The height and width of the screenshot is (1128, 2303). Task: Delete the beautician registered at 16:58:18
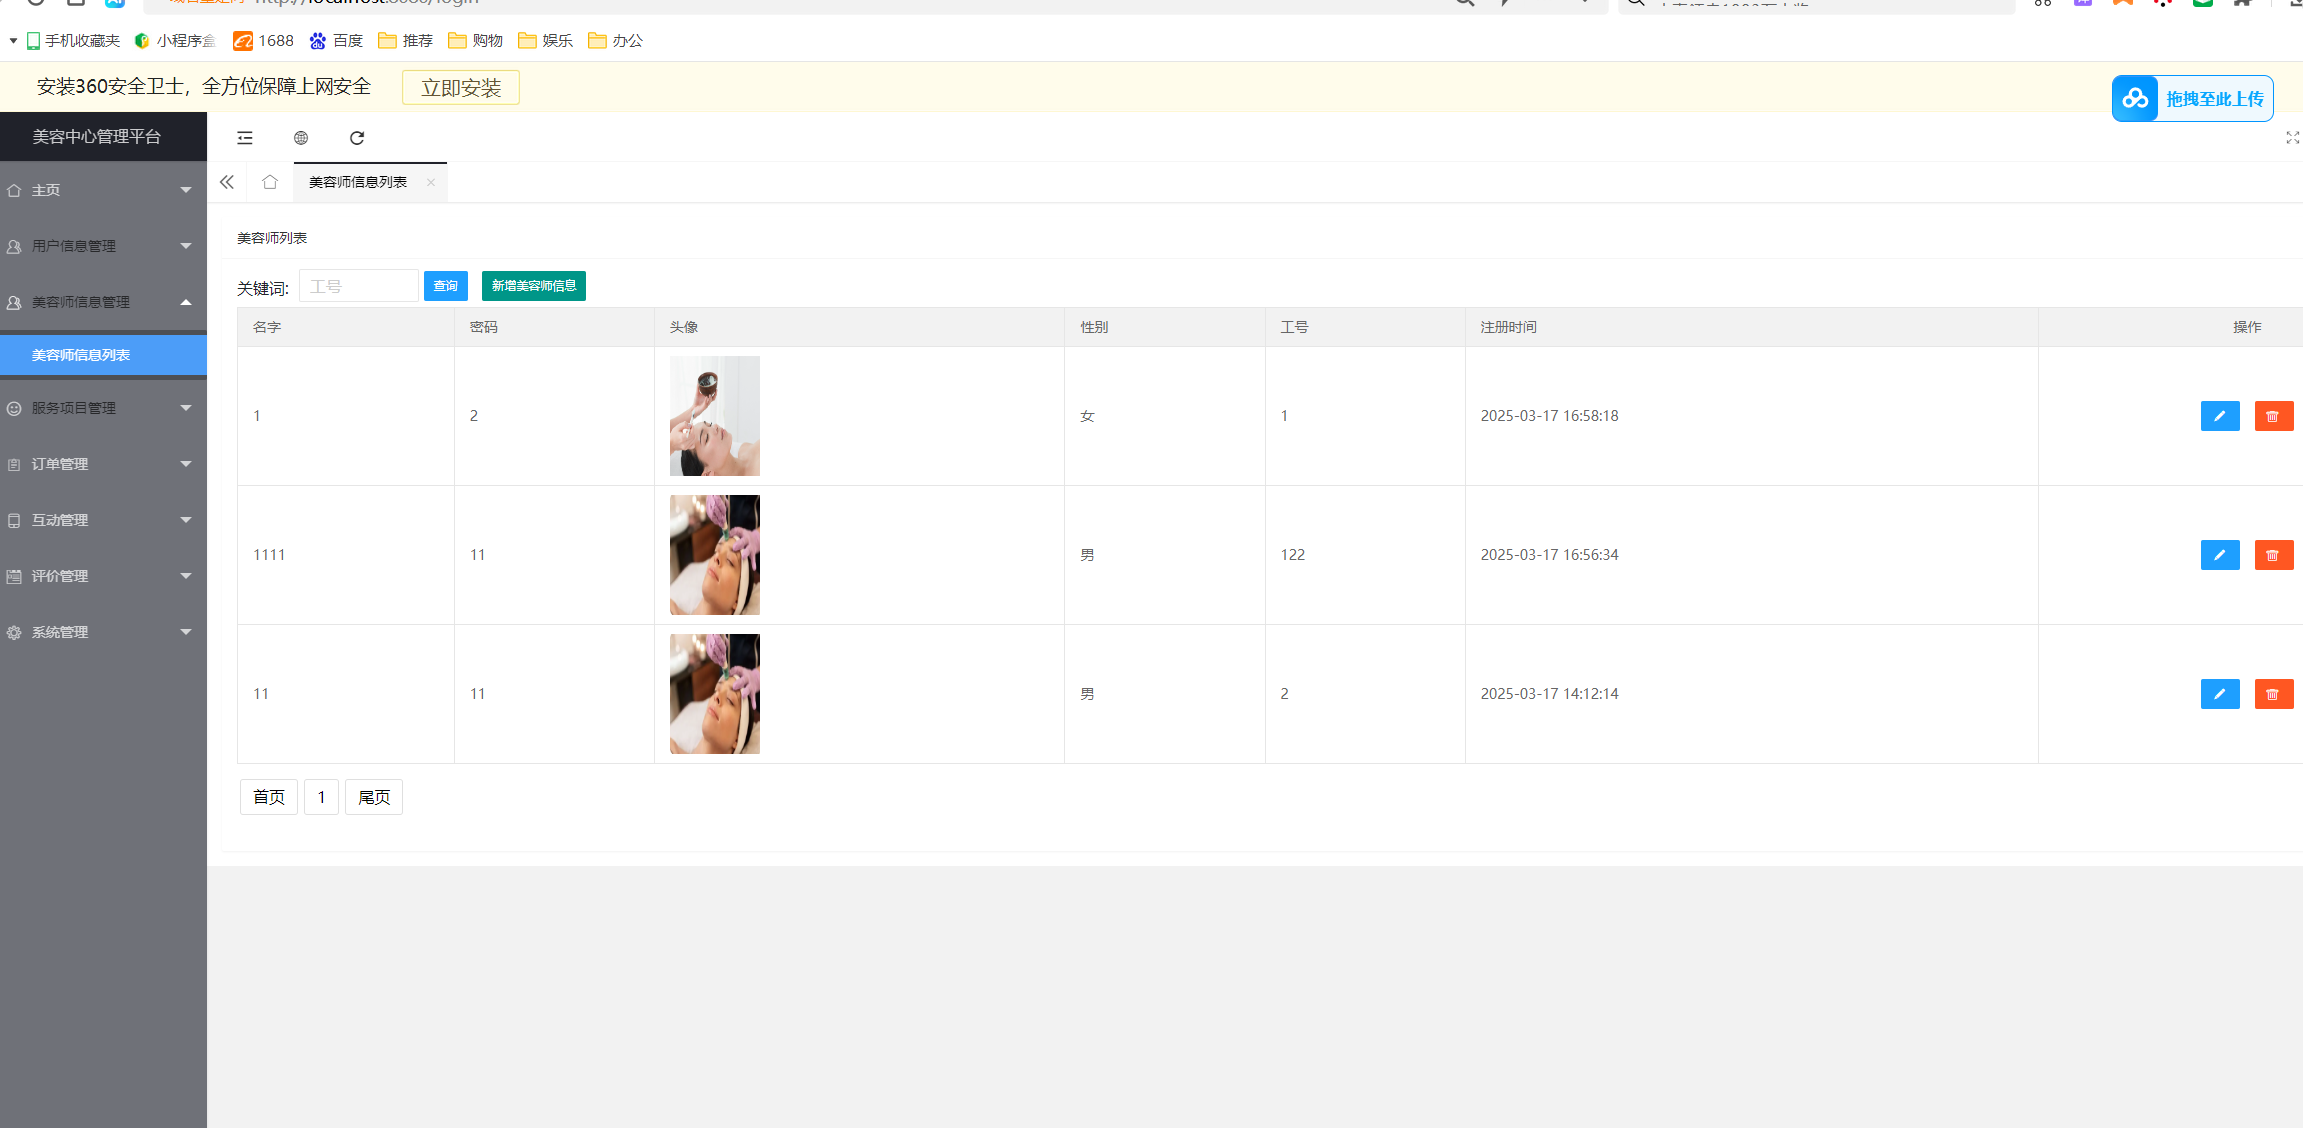[2273, 416]
